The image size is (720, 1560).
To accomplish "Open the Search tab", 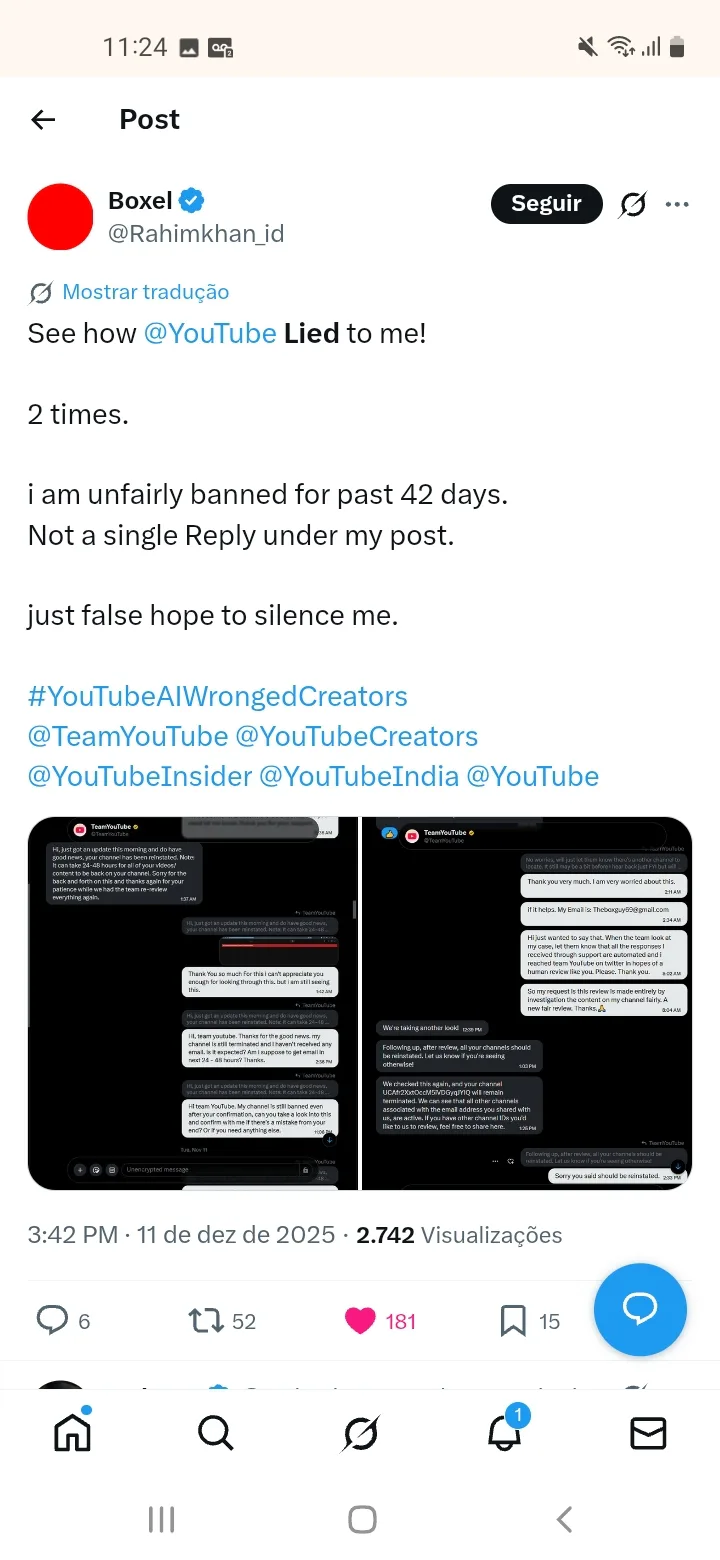I will point(215,1434).
